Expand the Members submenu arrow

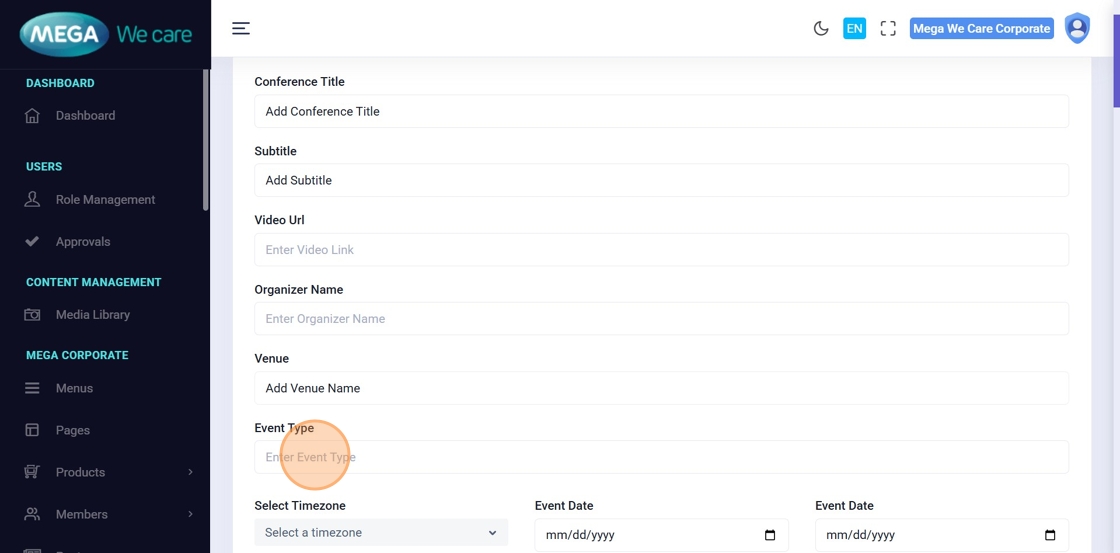[190, 514]
